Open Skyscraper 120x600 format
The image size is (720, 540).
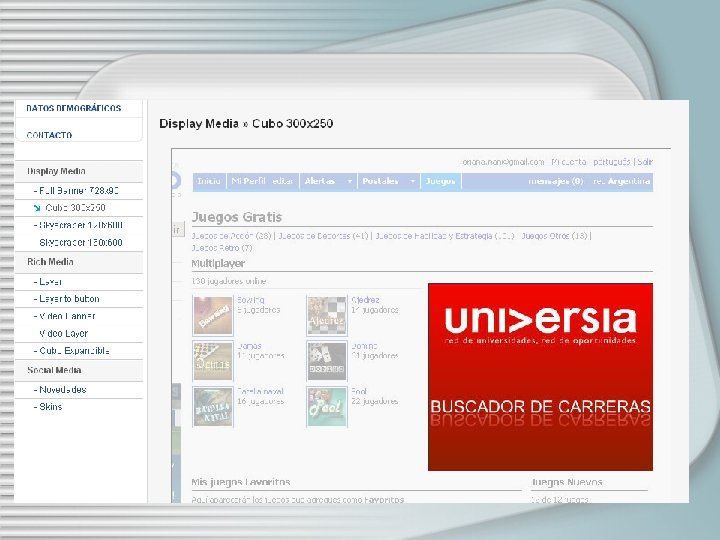(80, 225)
